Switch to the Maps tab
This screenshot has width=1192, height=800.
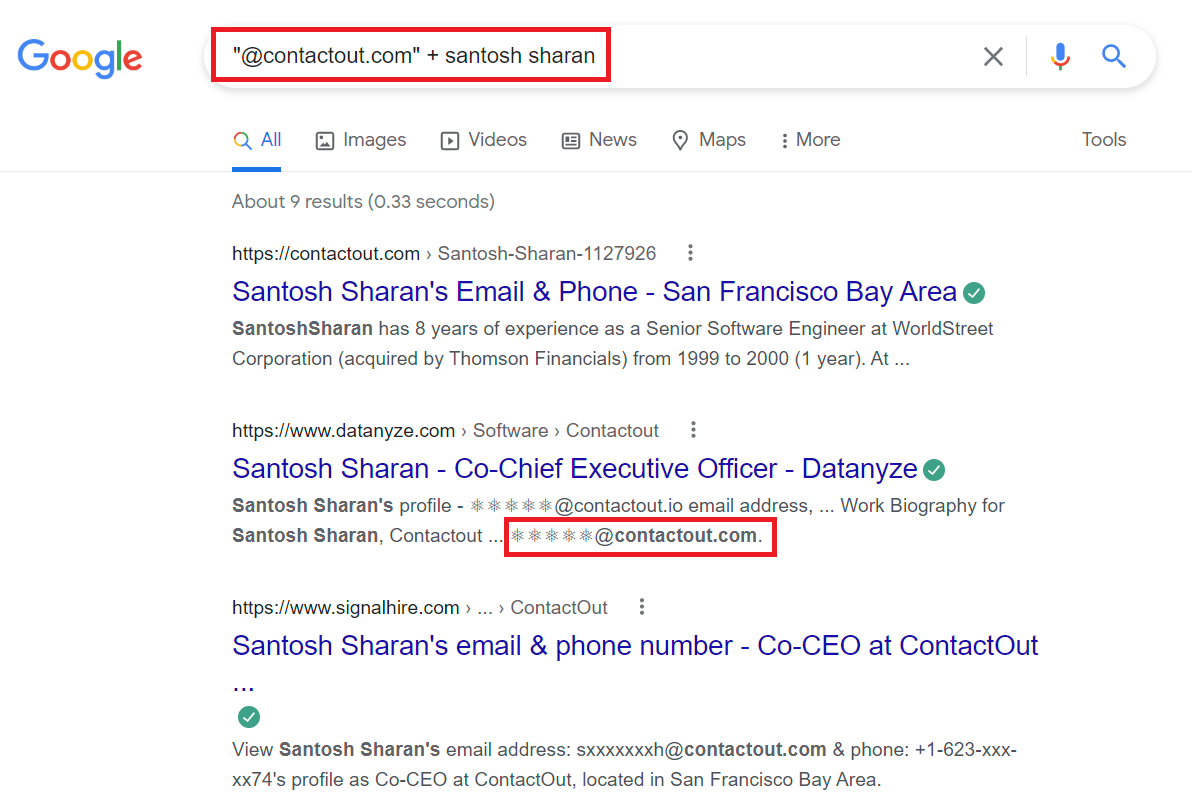[x=709, y=140]
